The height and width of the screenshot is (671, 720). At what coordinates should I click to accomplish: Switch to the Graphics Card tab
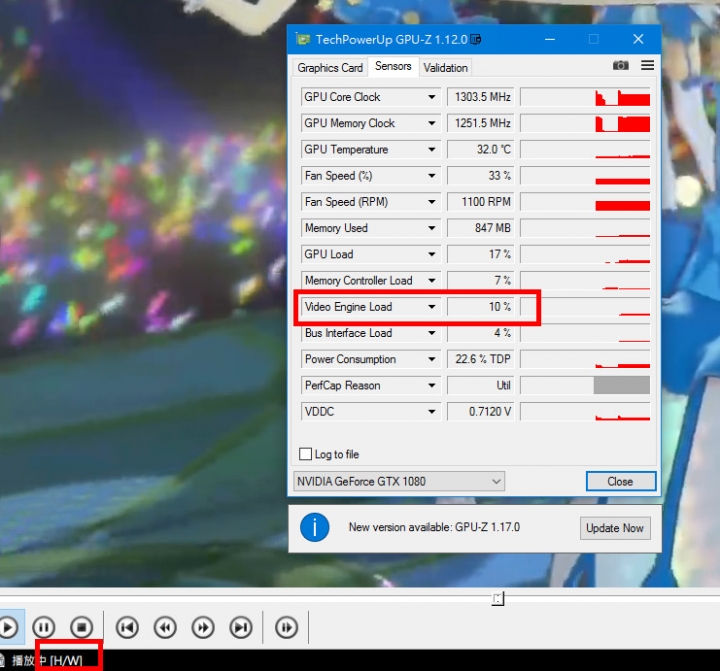coord(330,68)
